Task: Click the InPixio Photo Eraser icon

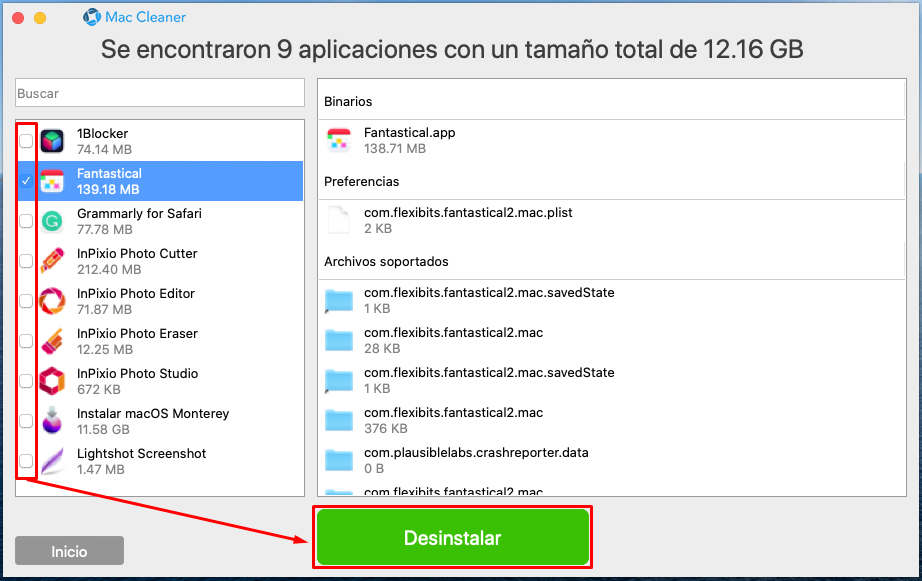Action: pyautogui.click(x=52, y=341)
